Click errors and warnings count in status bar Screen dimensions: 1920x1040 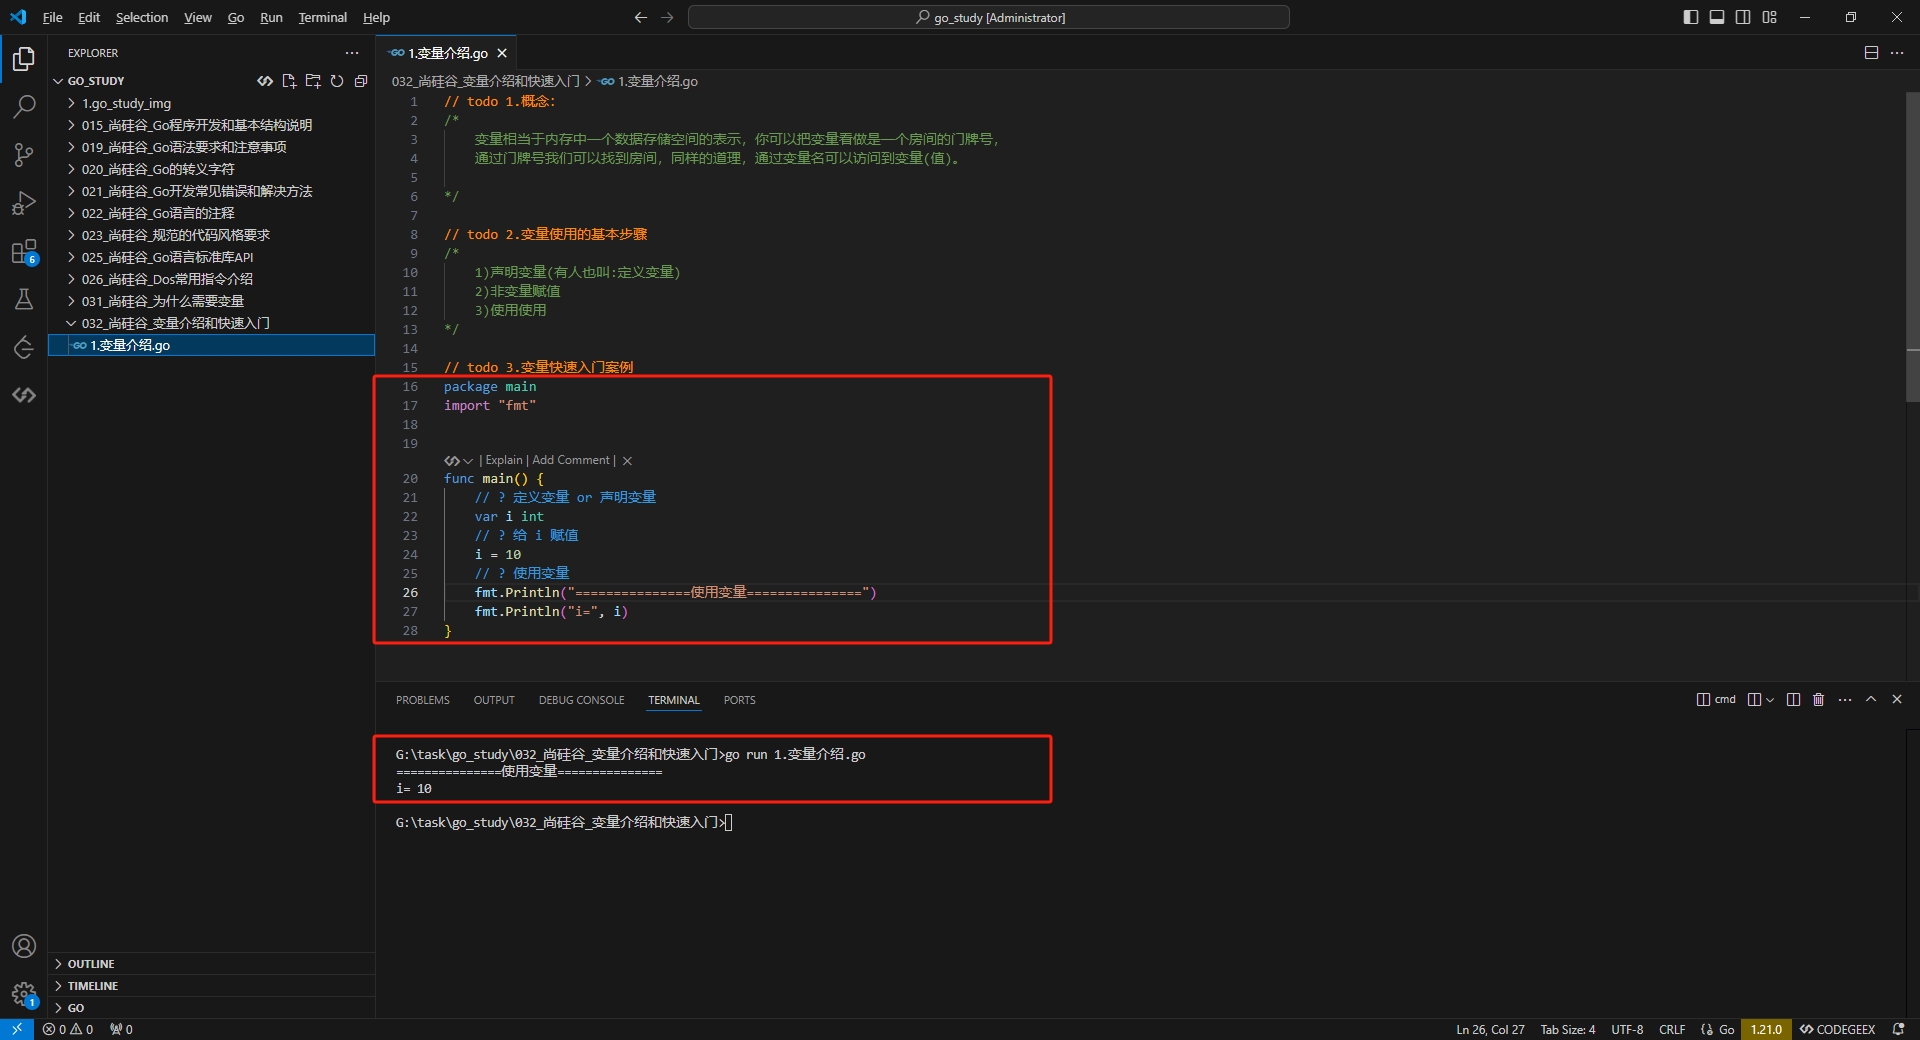pos(68,1029)
